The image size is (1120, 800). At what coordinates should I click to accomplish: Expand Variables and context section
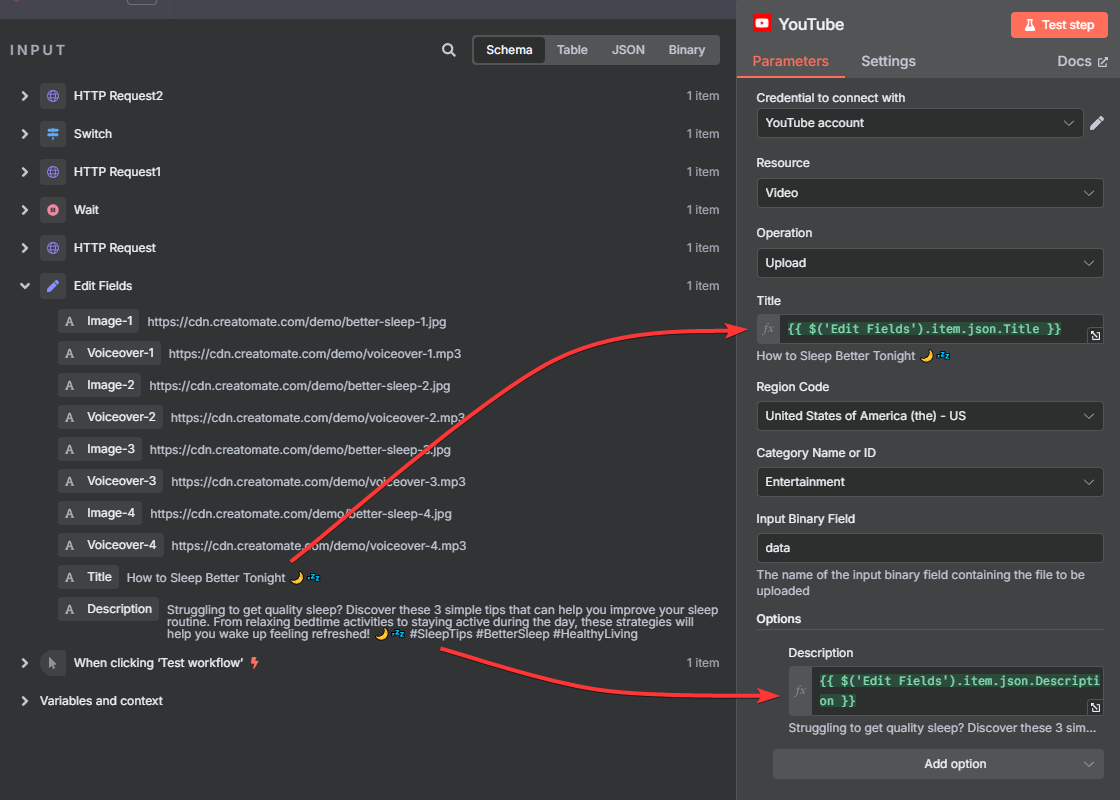pyautogui.click(x=25, y=701)
